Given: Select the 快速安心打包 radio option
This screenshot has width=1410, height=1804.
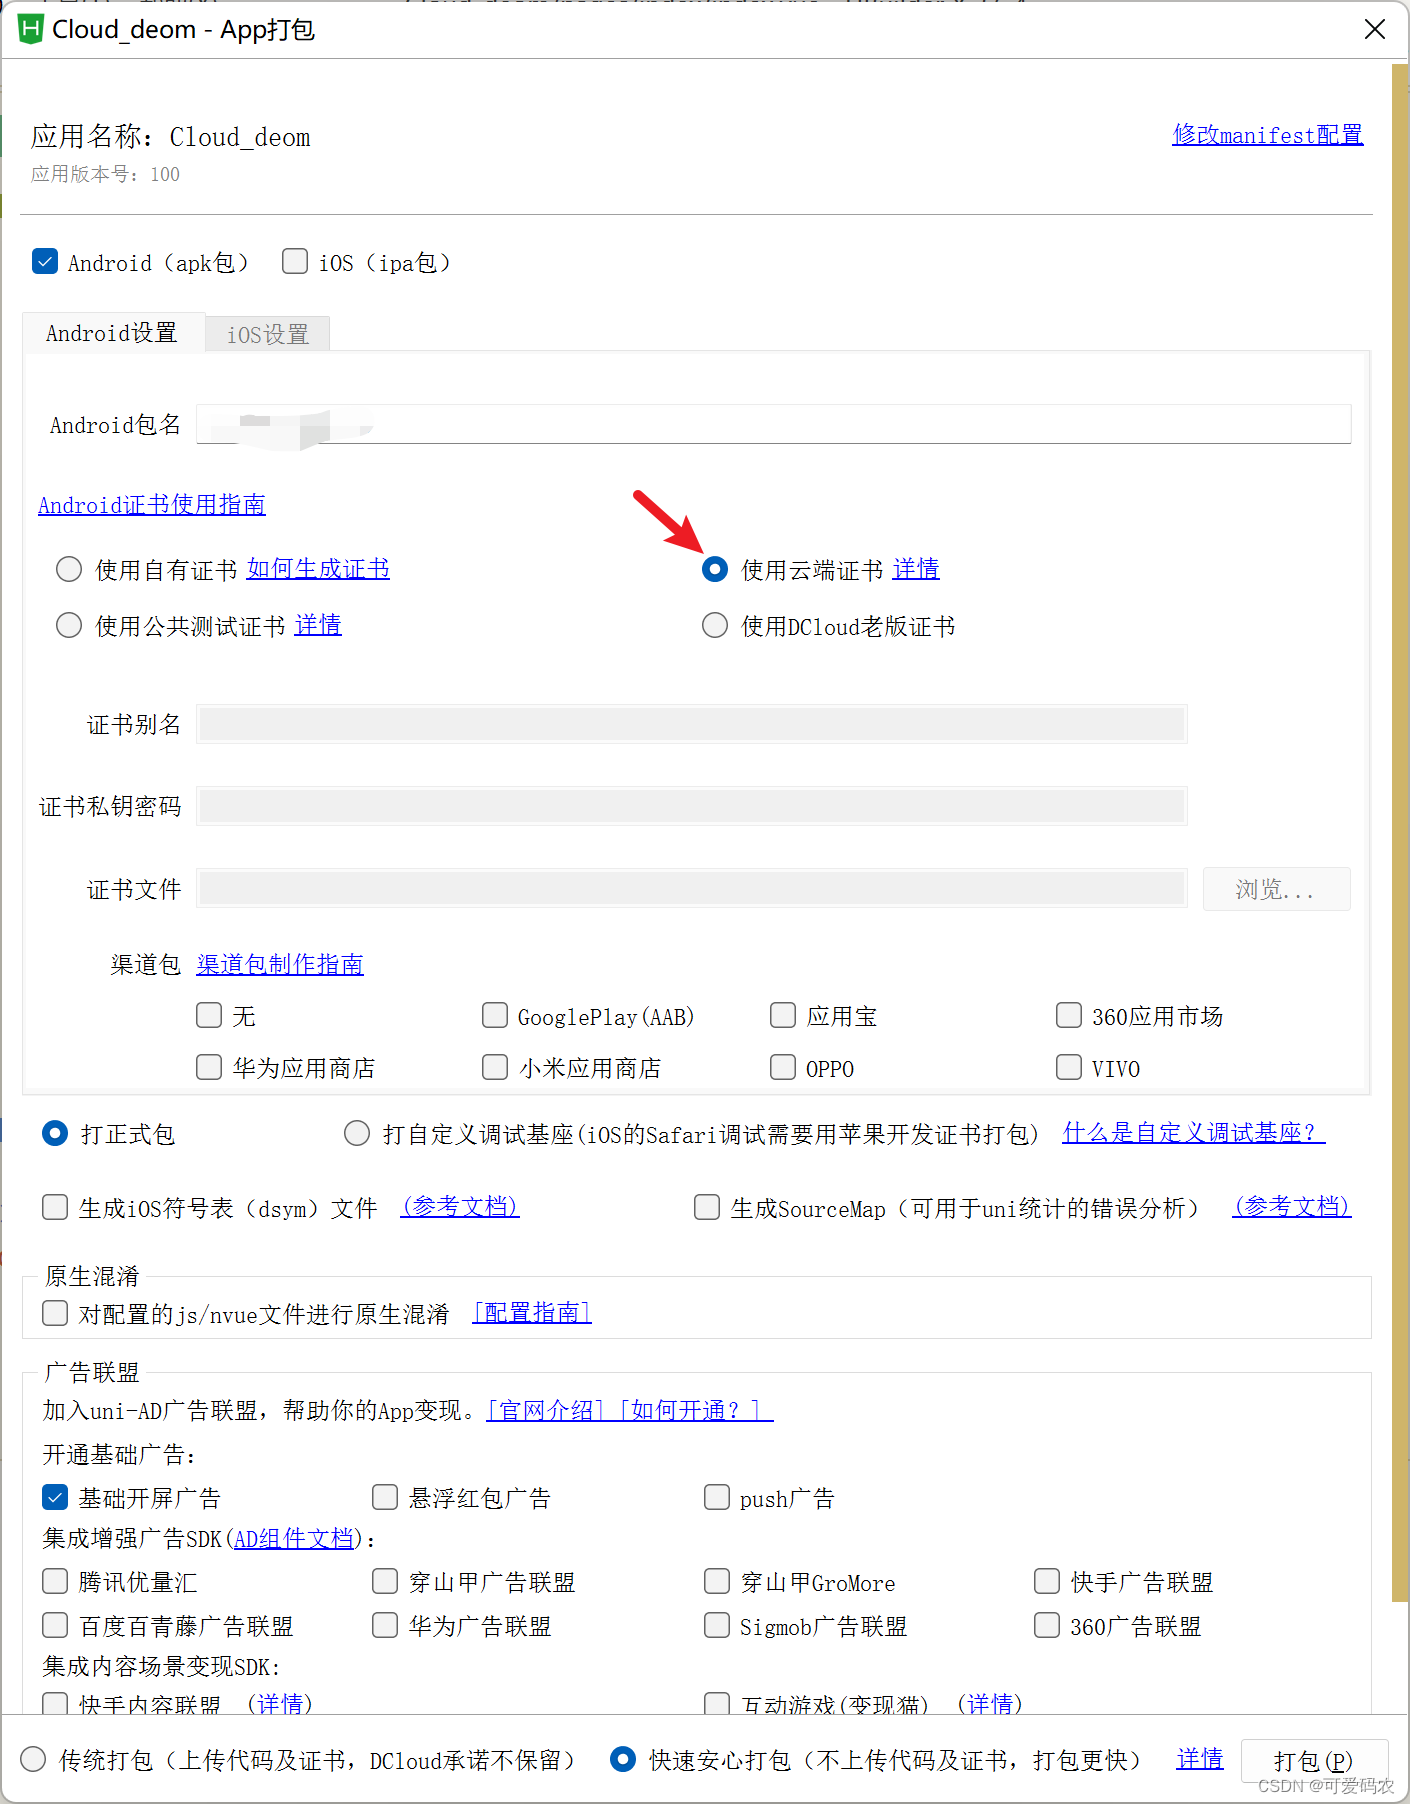Looking at the screenshot, I should tap(623, 1759).
